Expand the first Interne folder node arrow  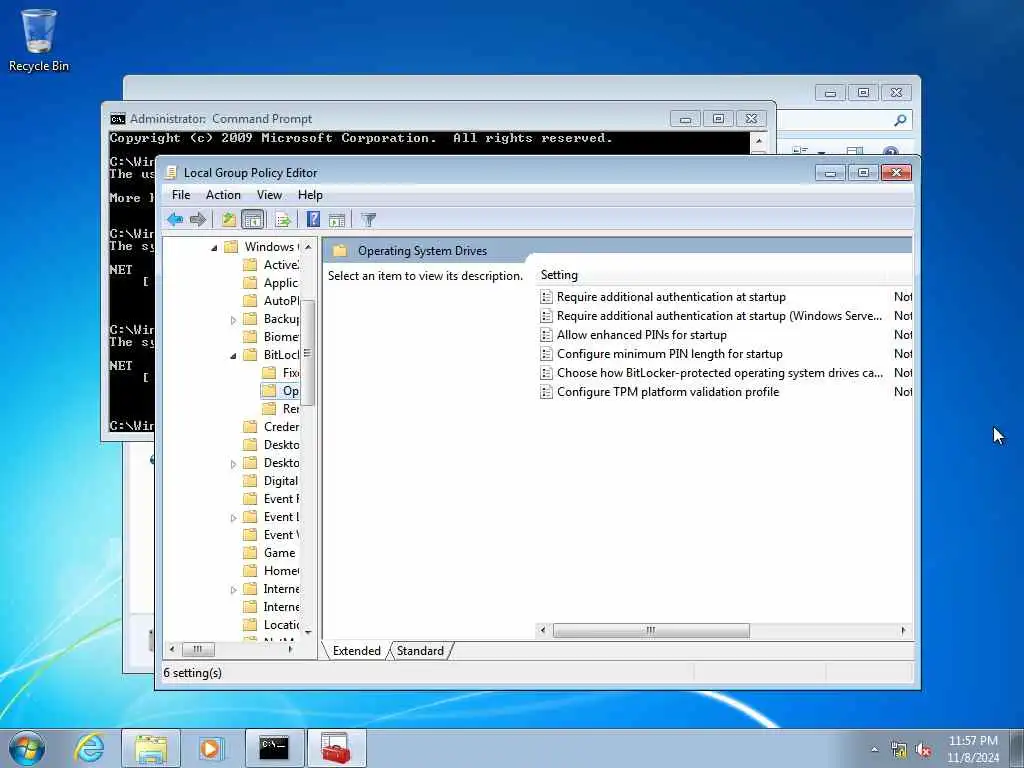[x=233, y=590]
